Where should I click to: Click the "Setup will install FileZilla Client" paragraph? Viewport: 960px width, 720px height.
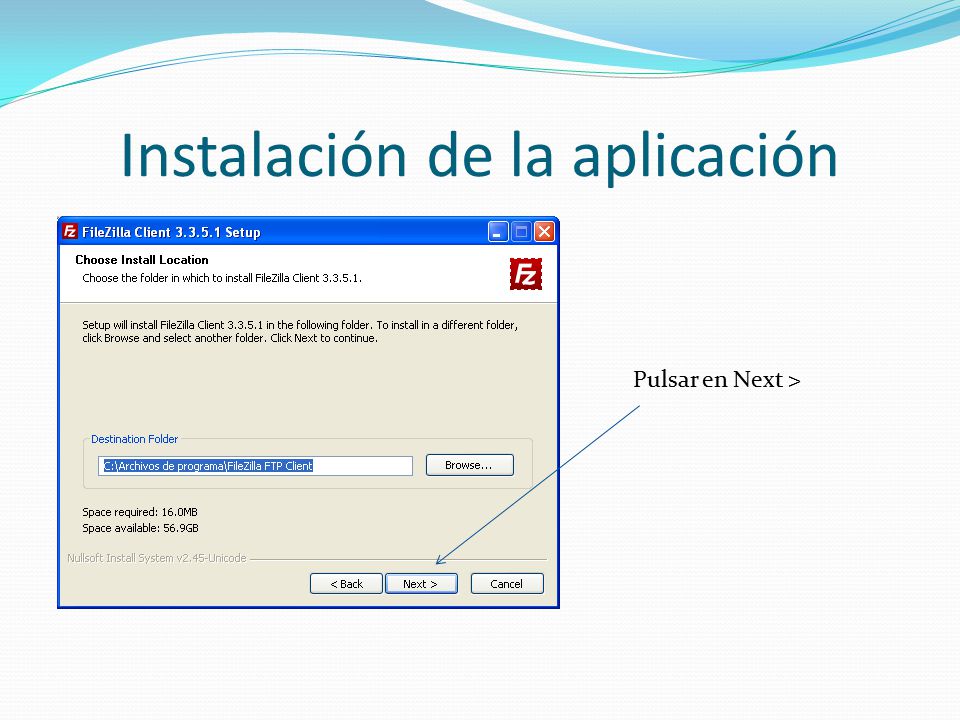tap(300, 331)
